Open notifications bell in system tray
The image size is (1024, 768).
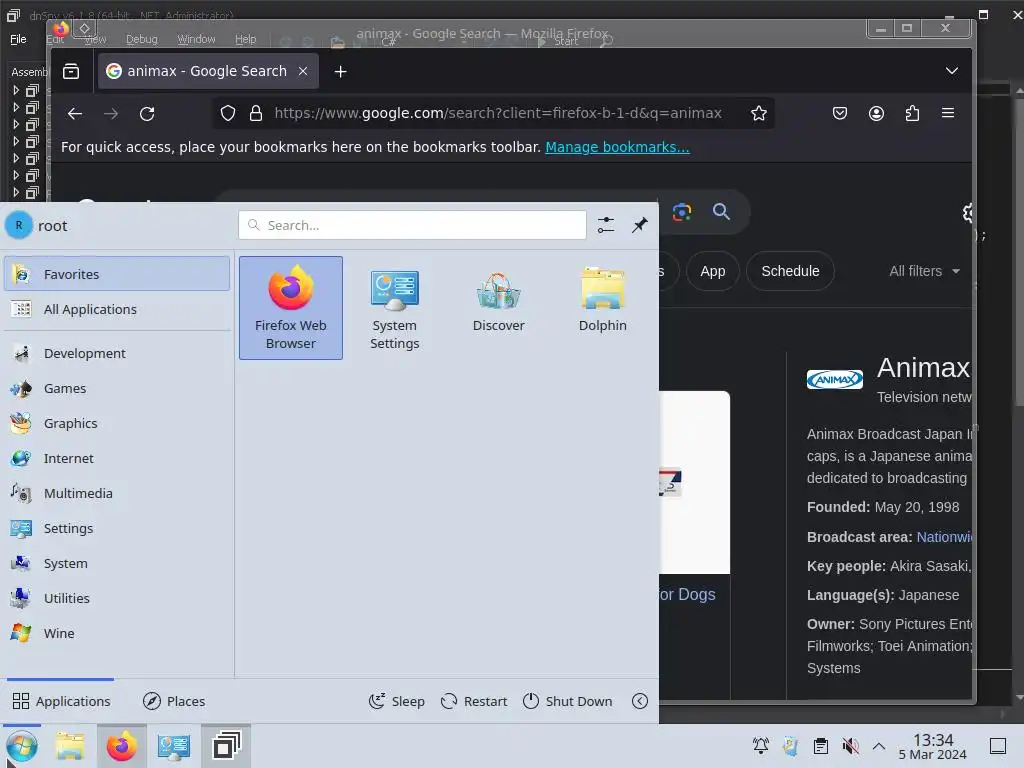point(761,746)
